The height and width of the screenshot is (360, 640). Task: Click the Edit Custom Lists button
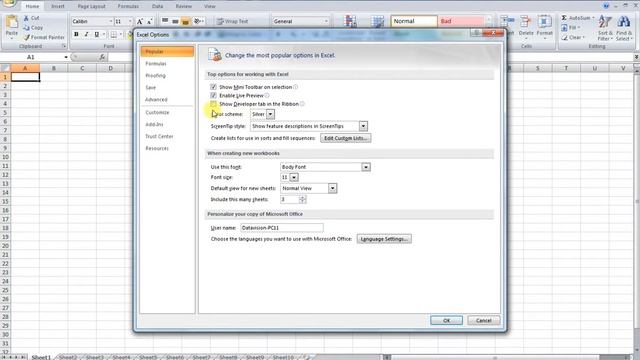(x=345, y=138)
